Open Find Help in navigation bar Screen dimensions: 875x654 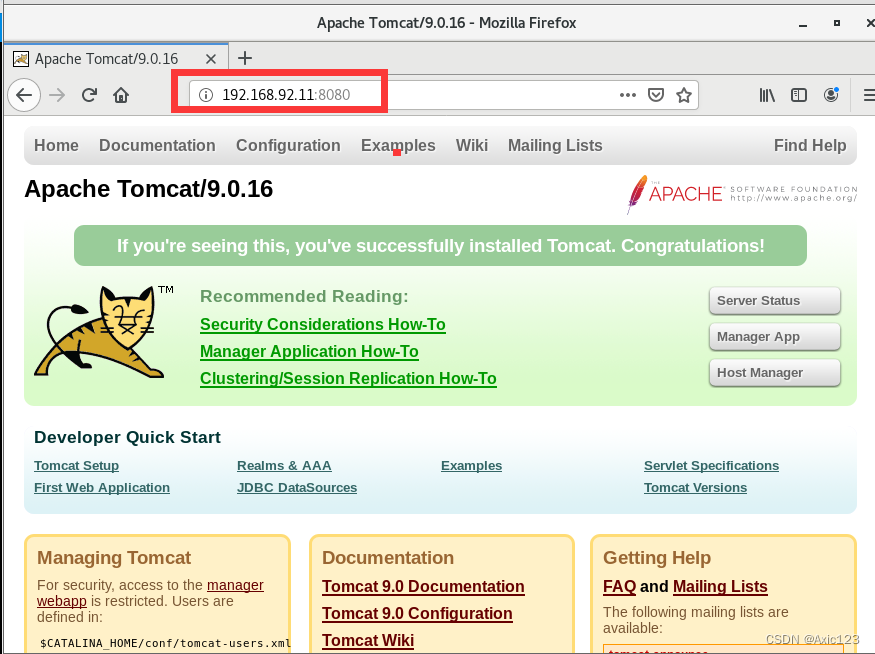click(x=810, y=145)
